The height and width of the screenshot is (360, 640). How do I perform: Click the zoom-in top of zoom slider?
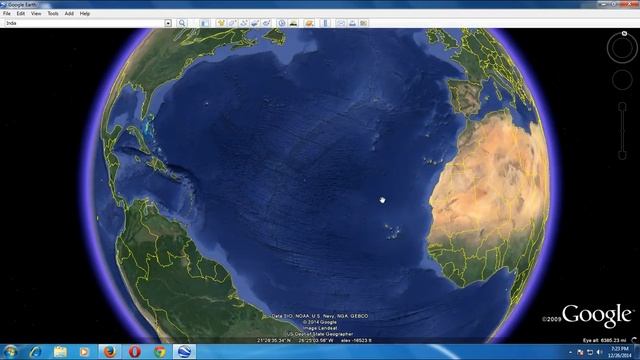(x=622, y=107)
